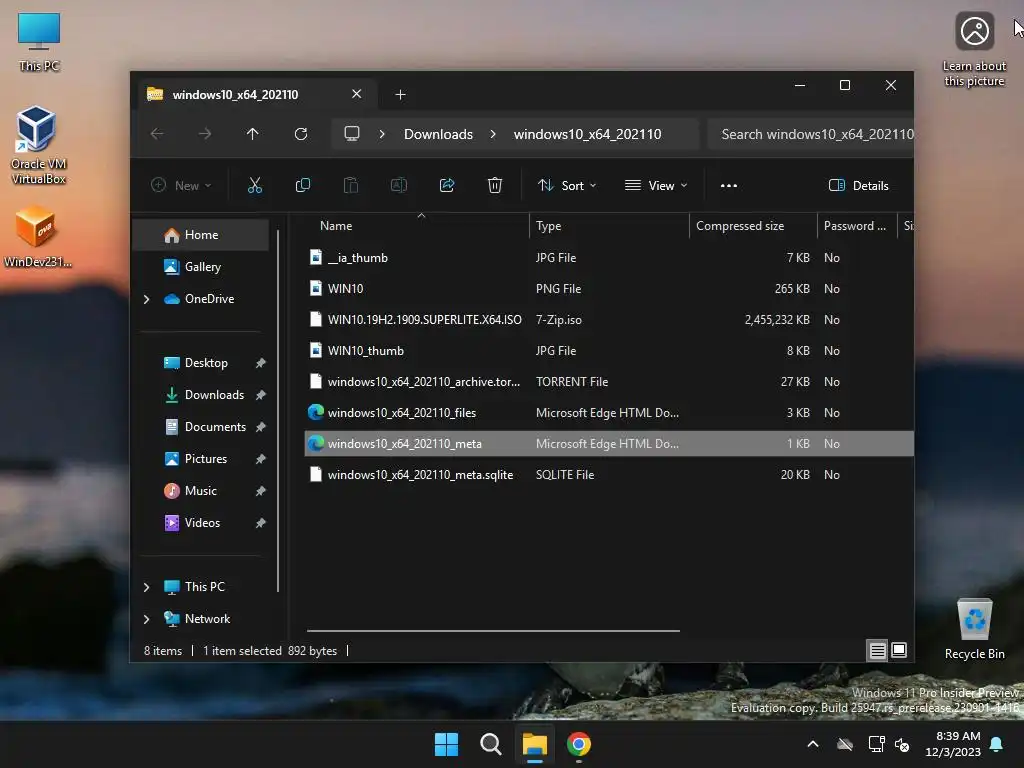Select the __ia_thumb JPG file
The height and width of the screenshot is (768, 1024).
pyautogui.click(x=609, y=257)
